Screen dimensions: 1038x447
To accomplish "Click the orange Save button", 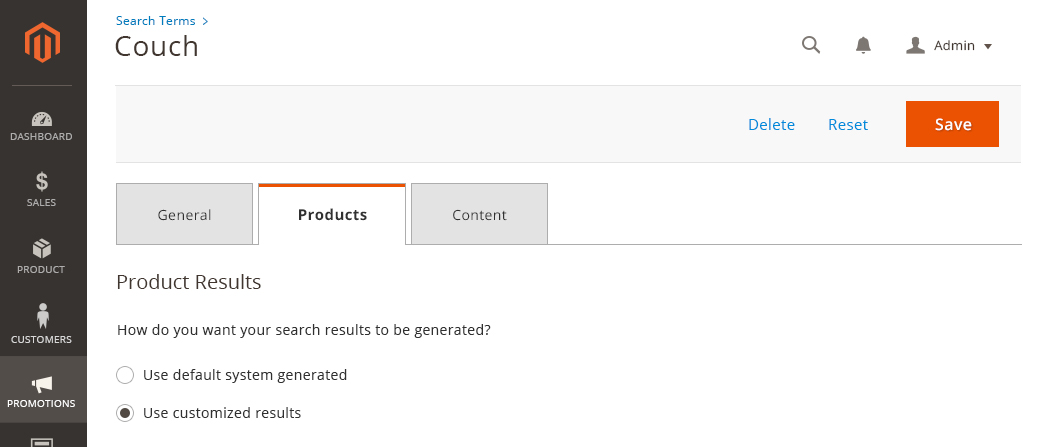I will (x=952, y=124).
